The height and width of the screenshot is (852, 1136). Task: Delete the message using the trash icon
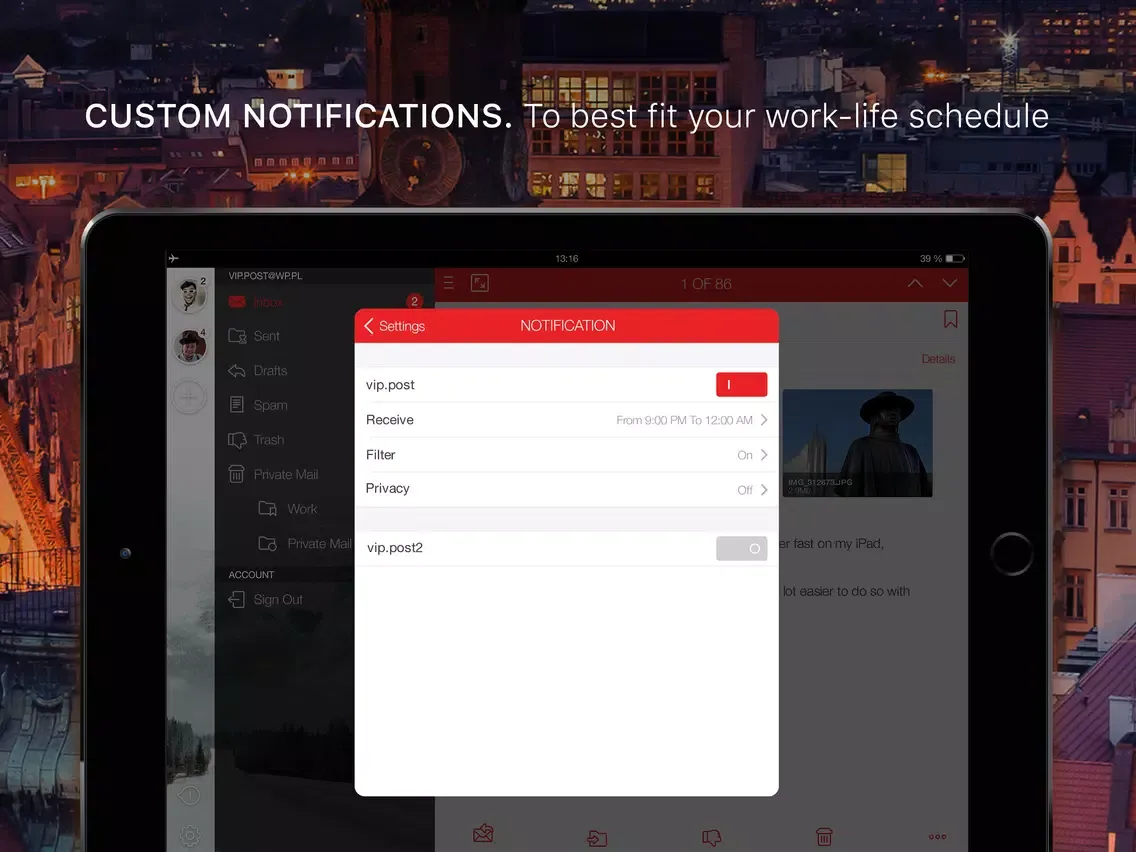824,837
